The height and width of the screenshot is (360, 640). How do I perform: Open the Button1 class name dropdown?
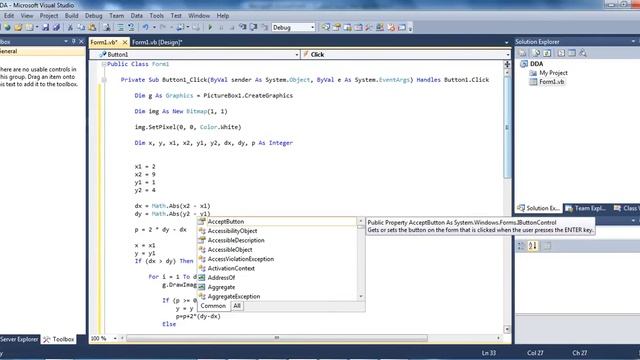tap(297, 54)
